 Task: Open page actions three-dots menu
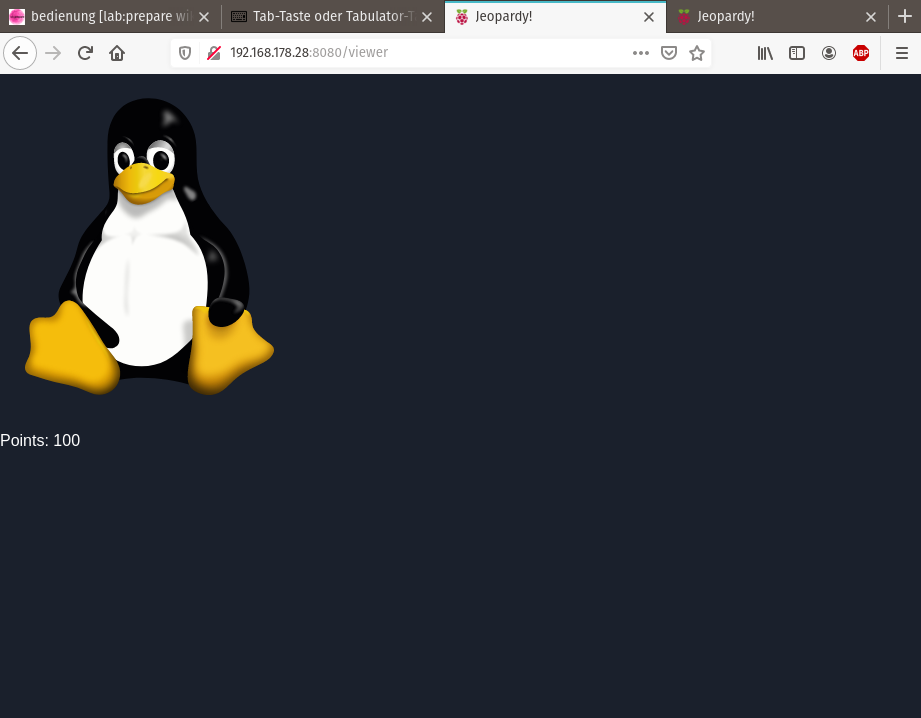pos(641,53)
